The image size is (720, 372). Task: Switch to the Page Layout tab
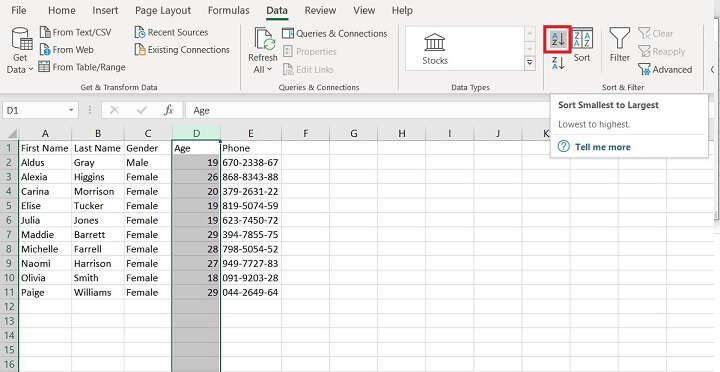[163, 10]
